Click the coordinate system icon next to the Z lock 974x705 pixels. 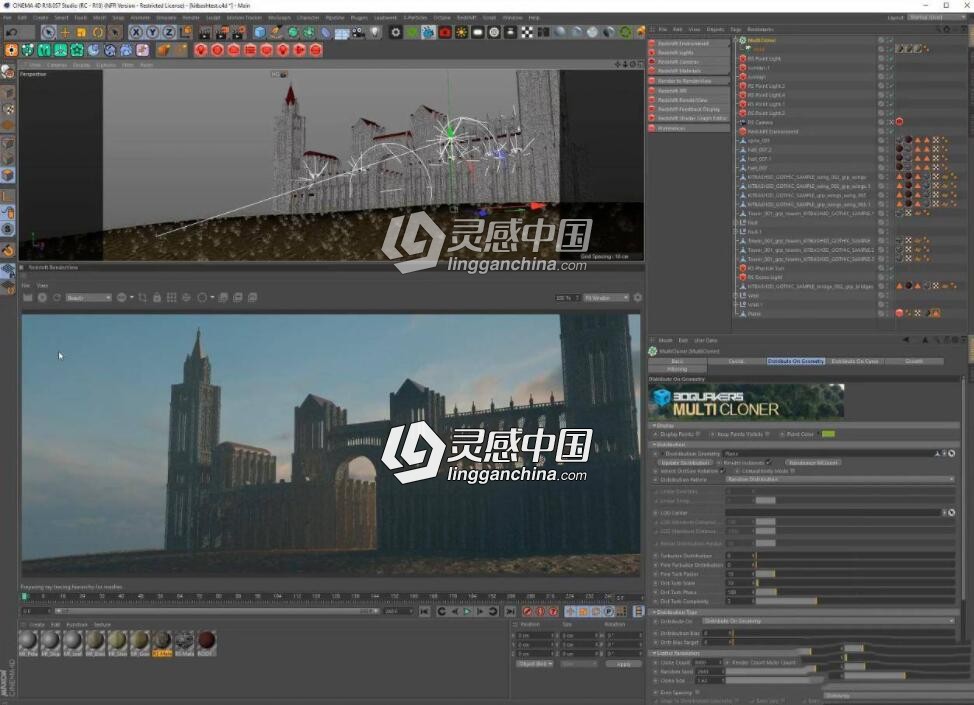[186, 32]
